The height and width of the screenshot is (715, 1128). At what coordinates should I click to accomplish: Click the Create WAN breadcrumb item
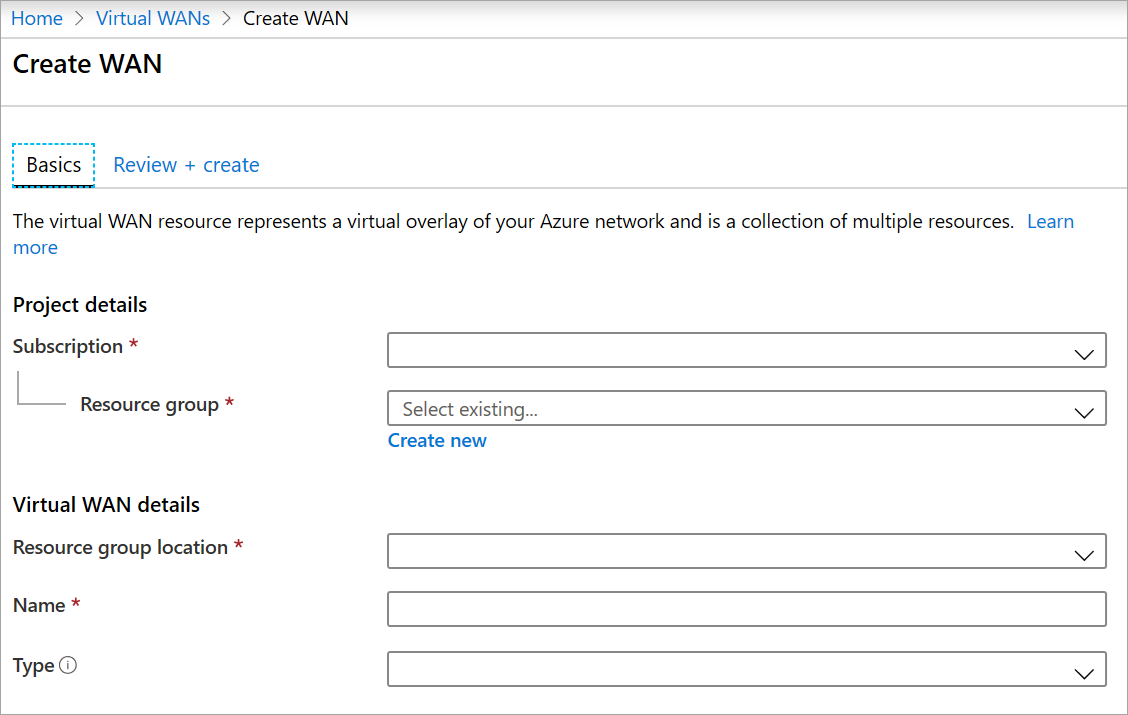click(296, 18)
